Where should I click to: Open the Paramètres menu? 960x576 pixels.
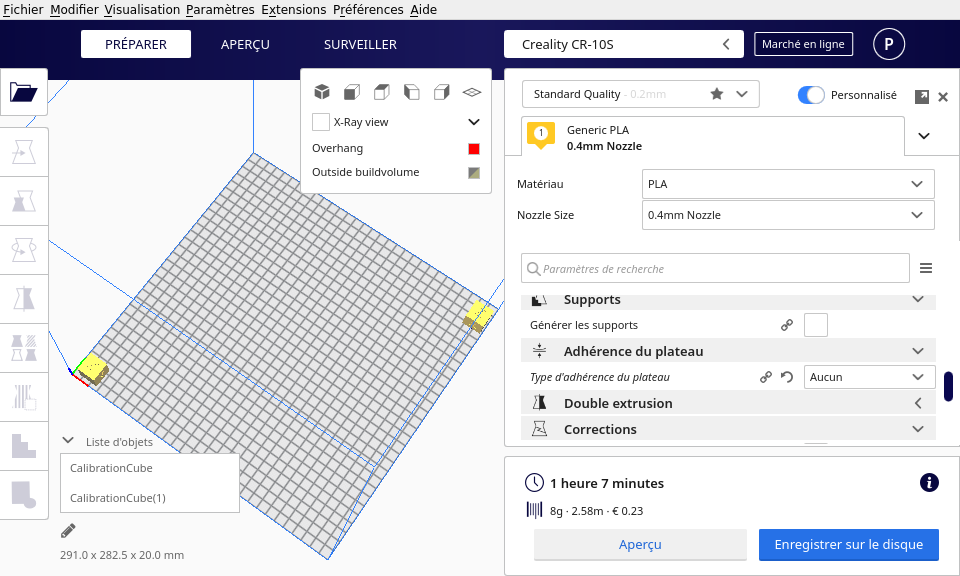pyautogui.click(x=220, y=9)
